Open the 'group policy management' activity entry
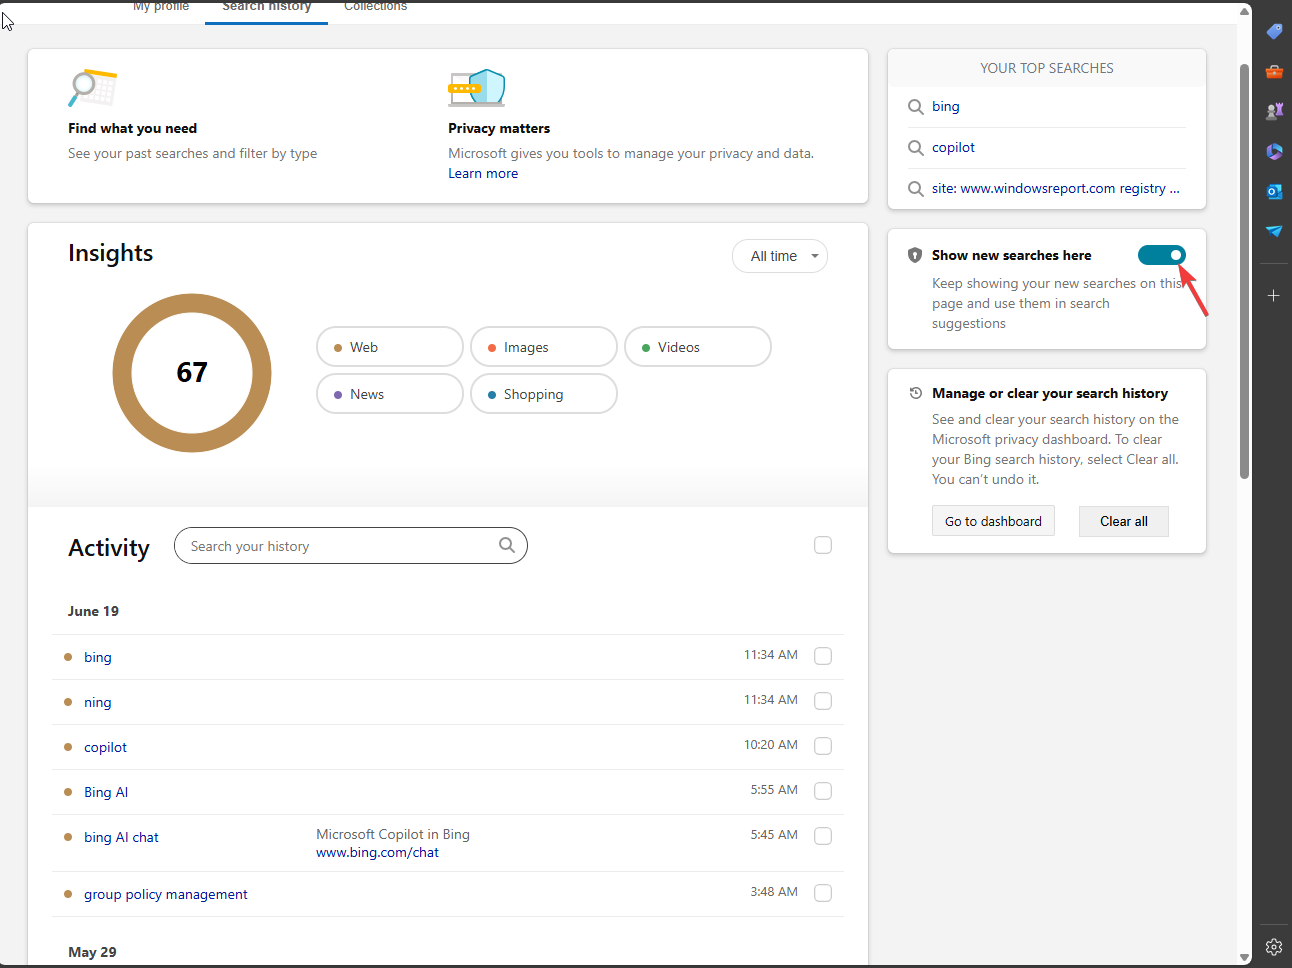This screenshot has width=1292, height=968. click(x=166, y=894)
